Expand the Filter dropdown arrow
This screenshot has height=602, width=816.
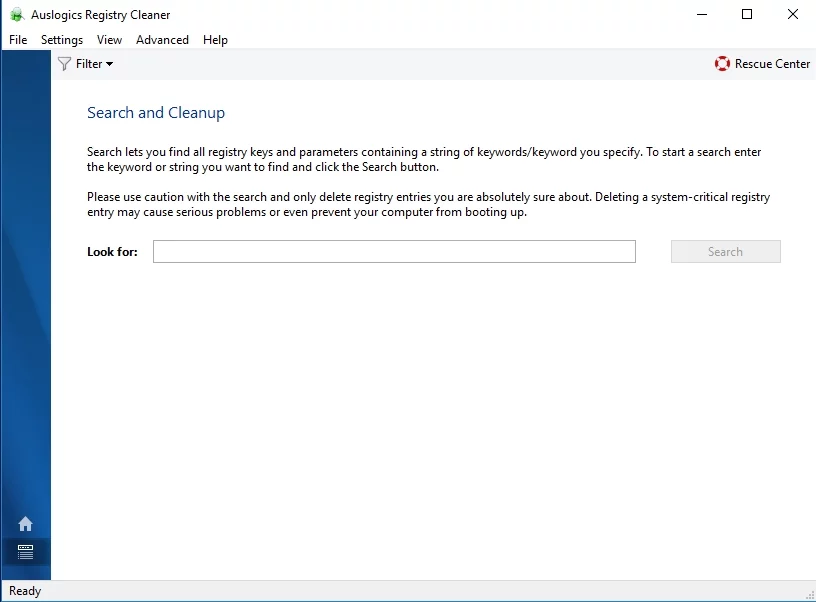pos(109,64)
